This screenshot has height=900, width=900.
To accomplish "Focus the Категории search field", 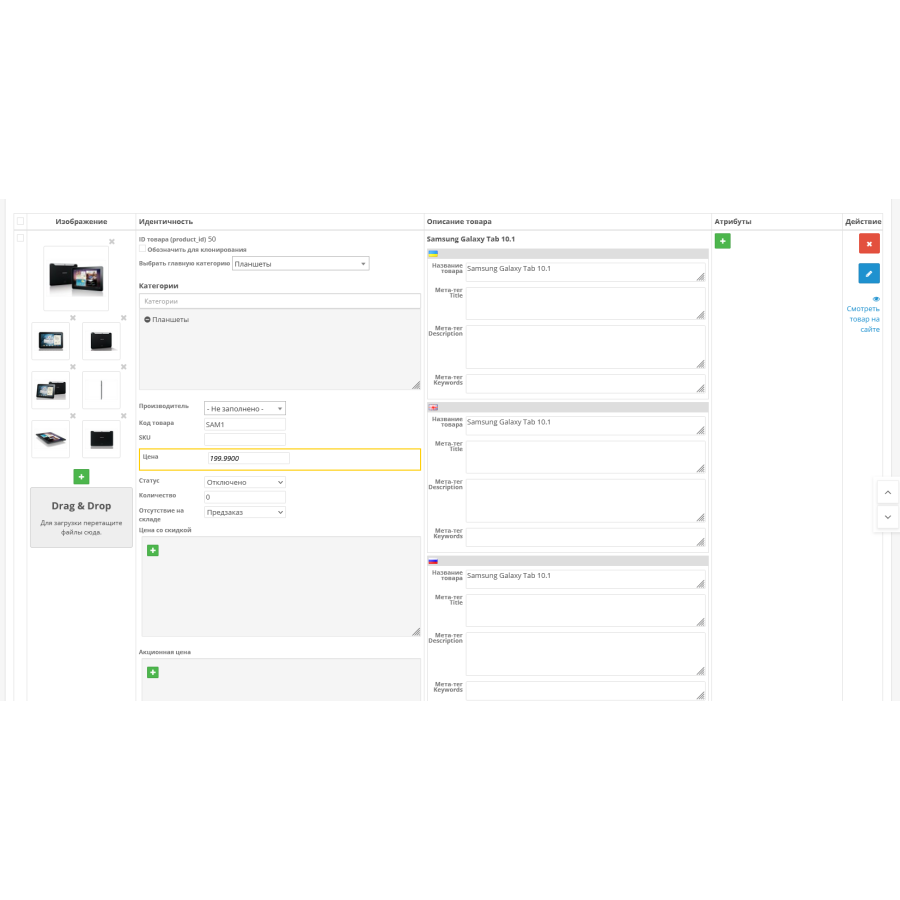I will 280,301.
